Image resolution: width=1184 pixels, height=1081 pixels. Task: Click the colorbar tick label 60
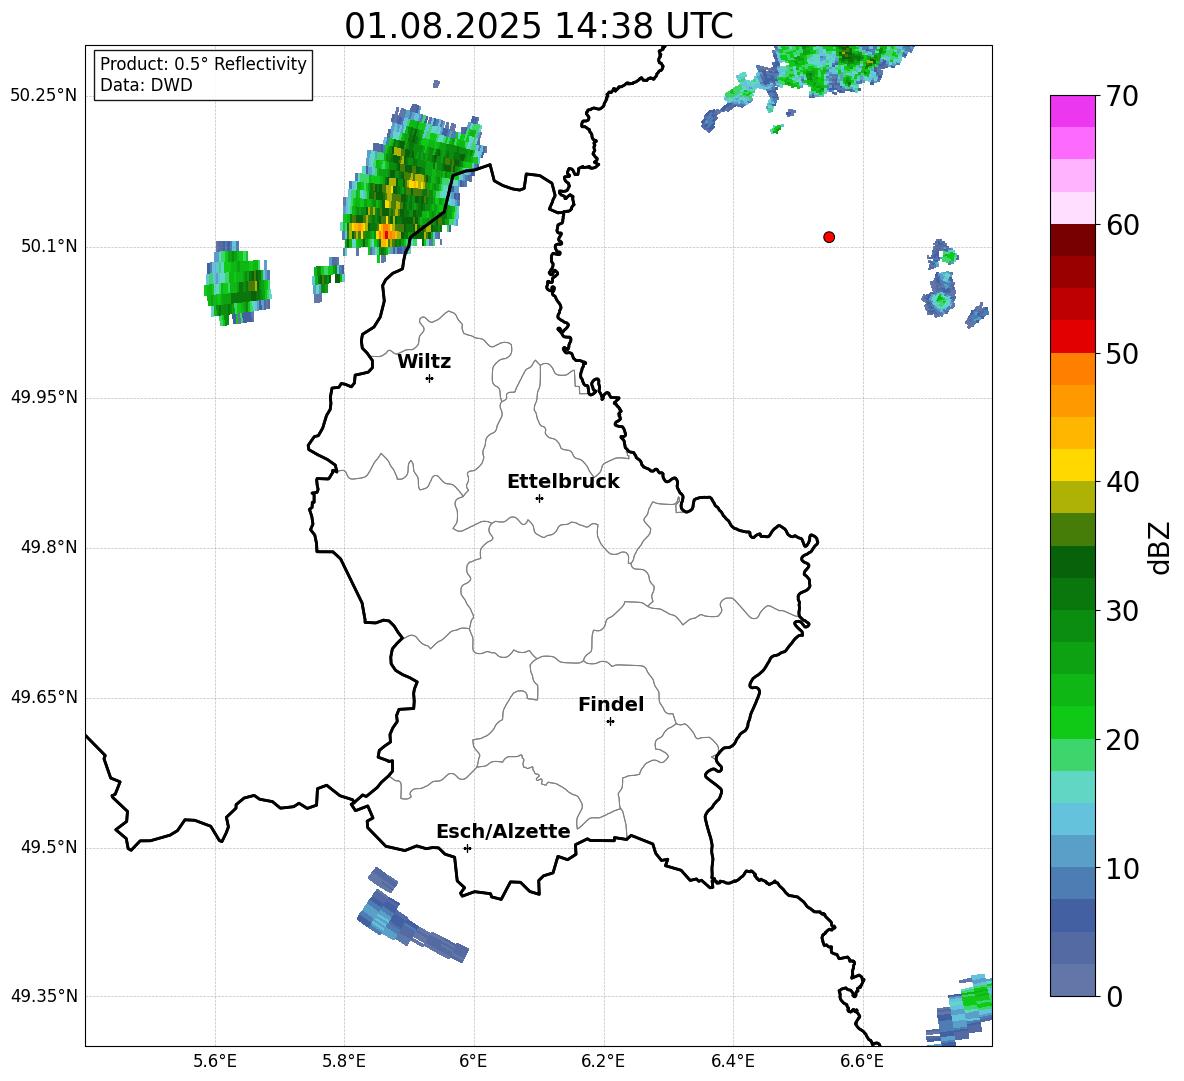(1123, 225)
